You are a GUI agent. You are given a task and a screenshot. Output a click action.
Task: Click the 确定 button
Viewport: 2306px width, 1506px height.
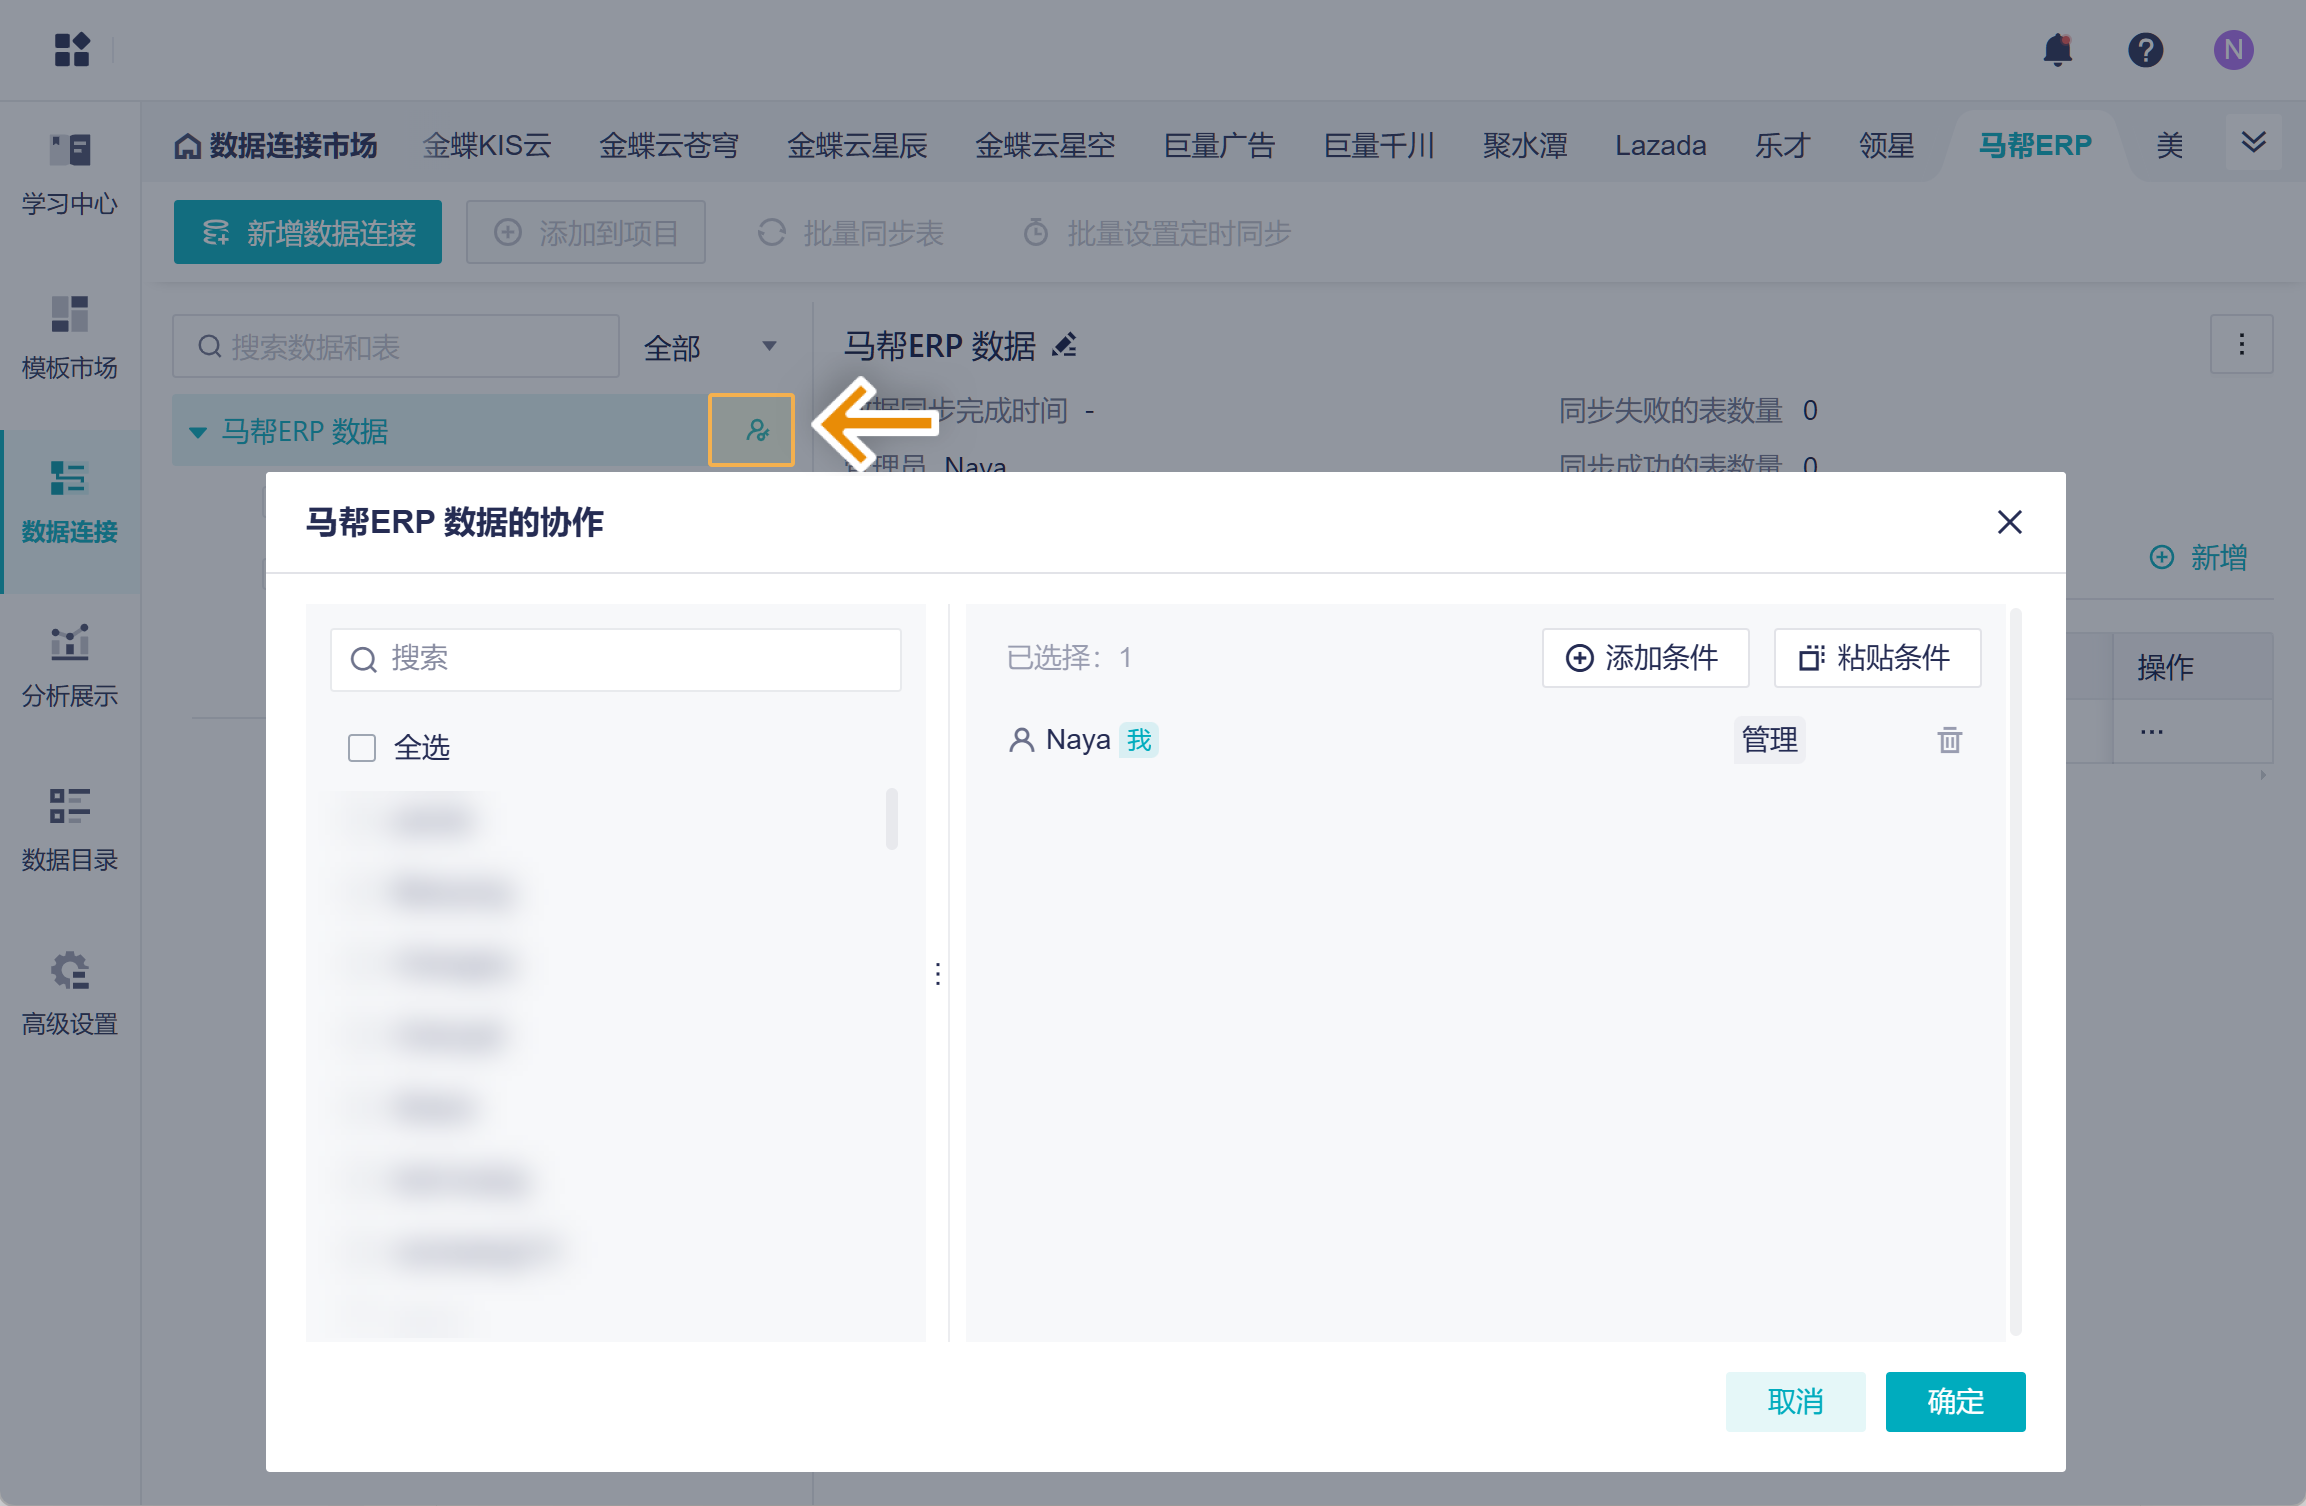1954,1401
